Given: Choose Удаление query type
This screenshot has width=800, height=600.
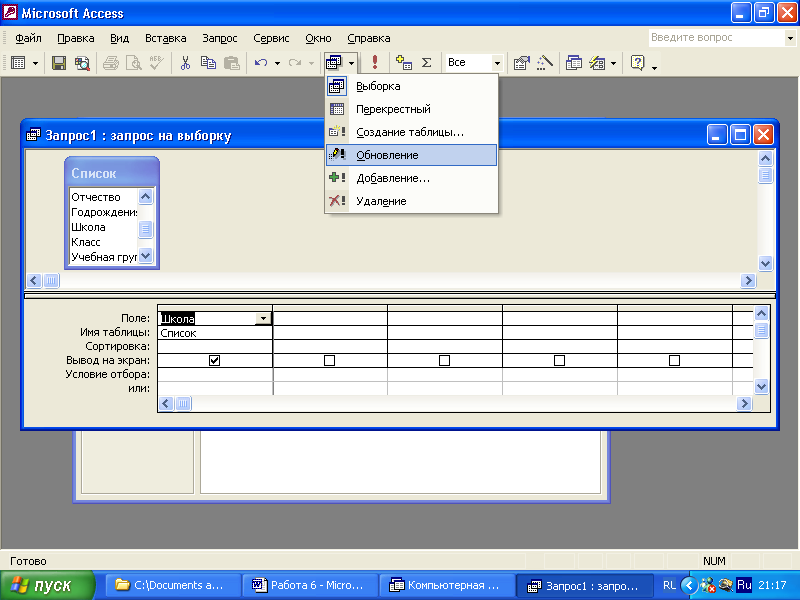Looking at the screenshot, I should click(411, 201).
